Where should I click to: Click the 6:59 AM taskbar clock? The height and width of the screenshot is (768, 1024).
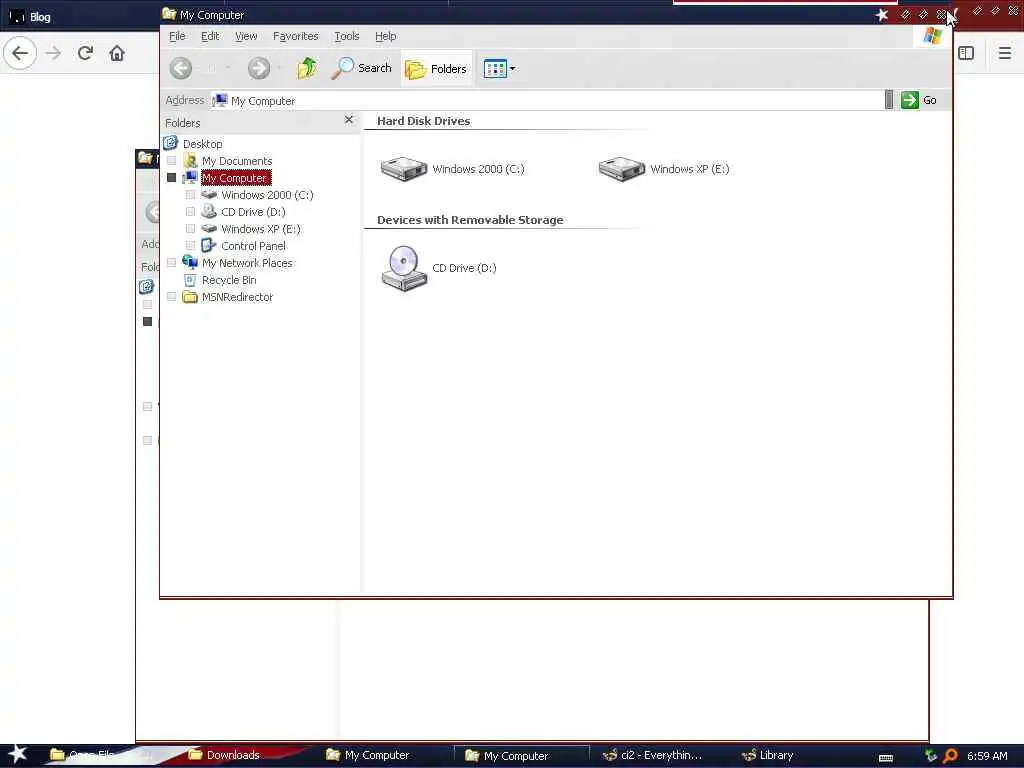(987, 756)
